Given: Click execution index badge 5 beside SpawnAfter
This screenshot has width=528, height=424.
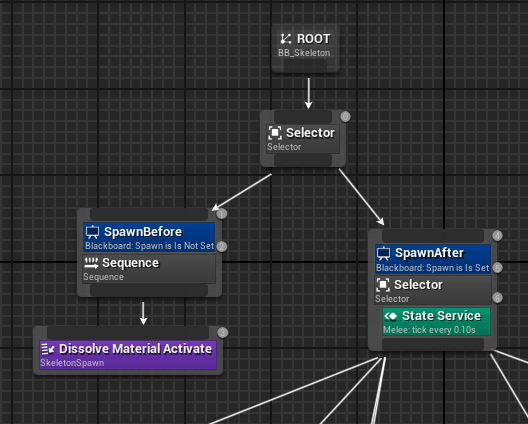Looking at the screenshot, I should pos(497,268).
